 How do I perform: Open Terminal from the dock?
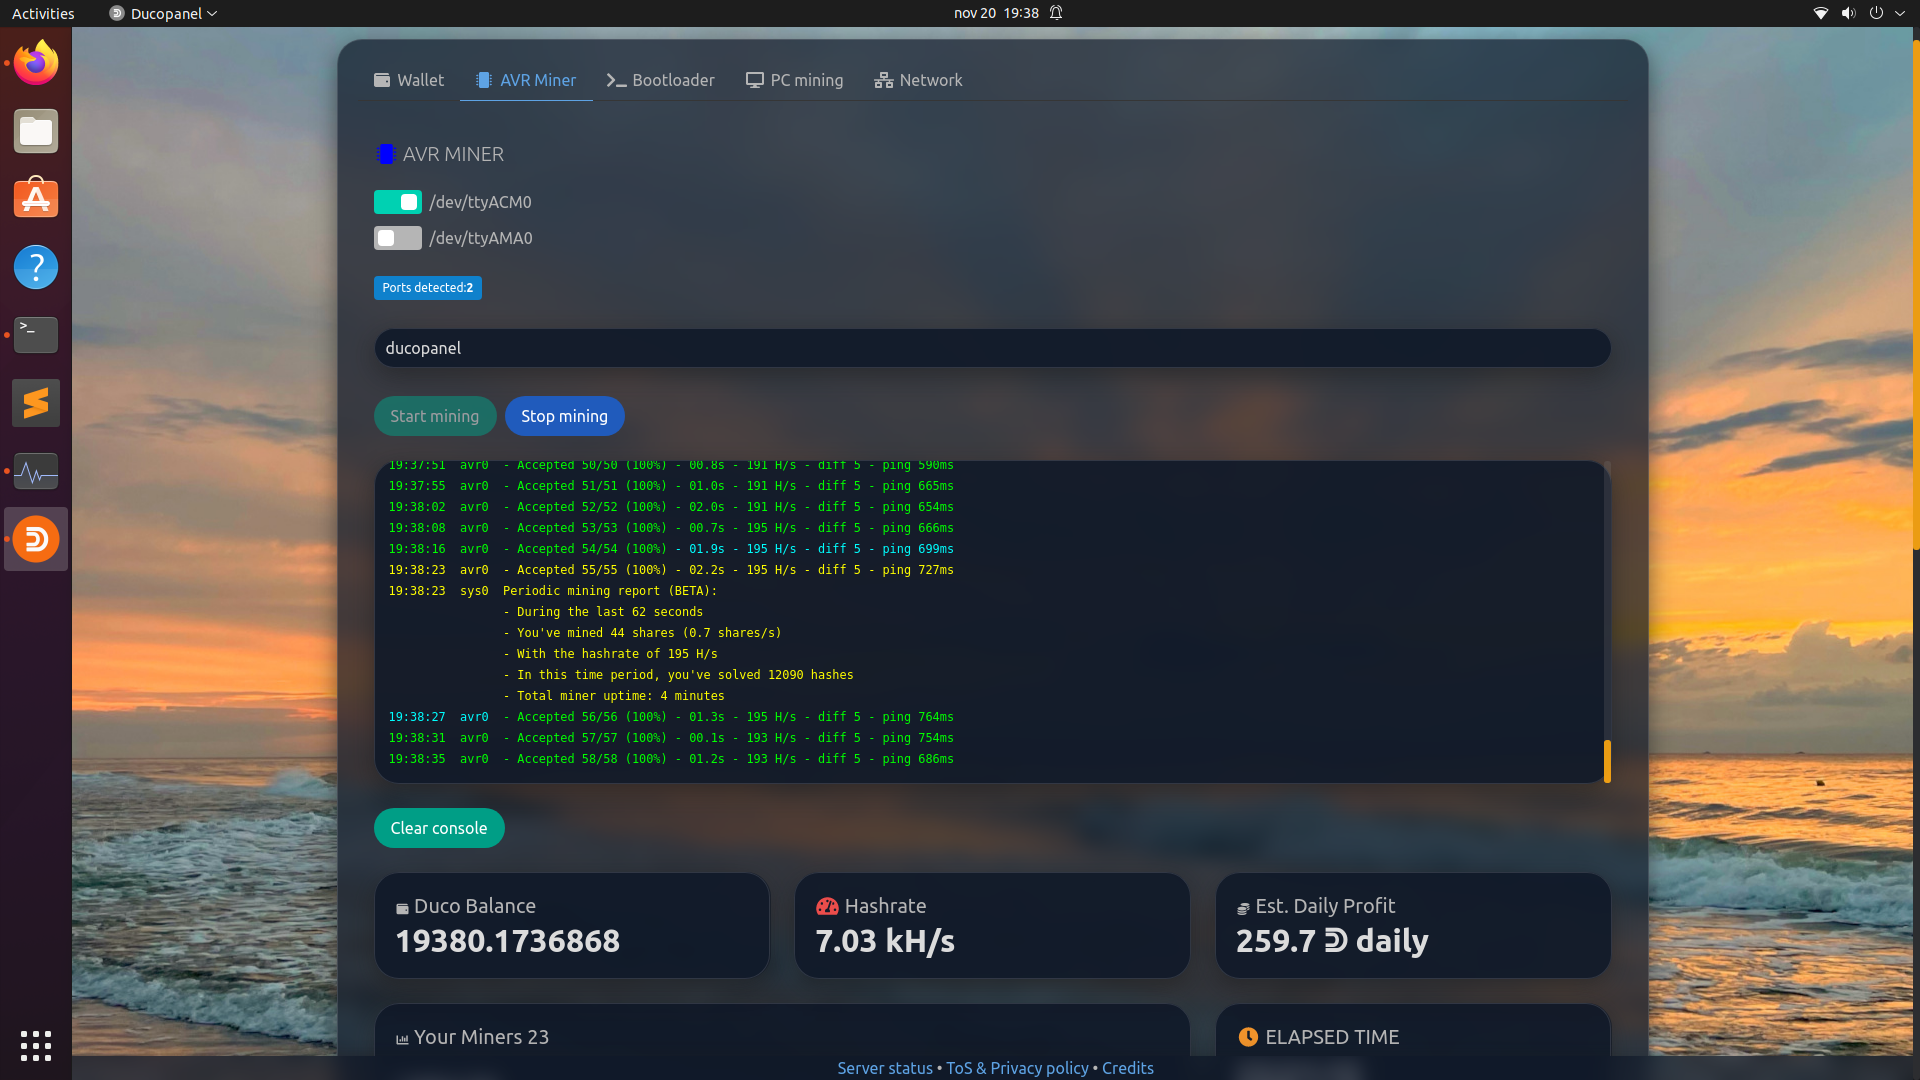(x=36, y=335)
